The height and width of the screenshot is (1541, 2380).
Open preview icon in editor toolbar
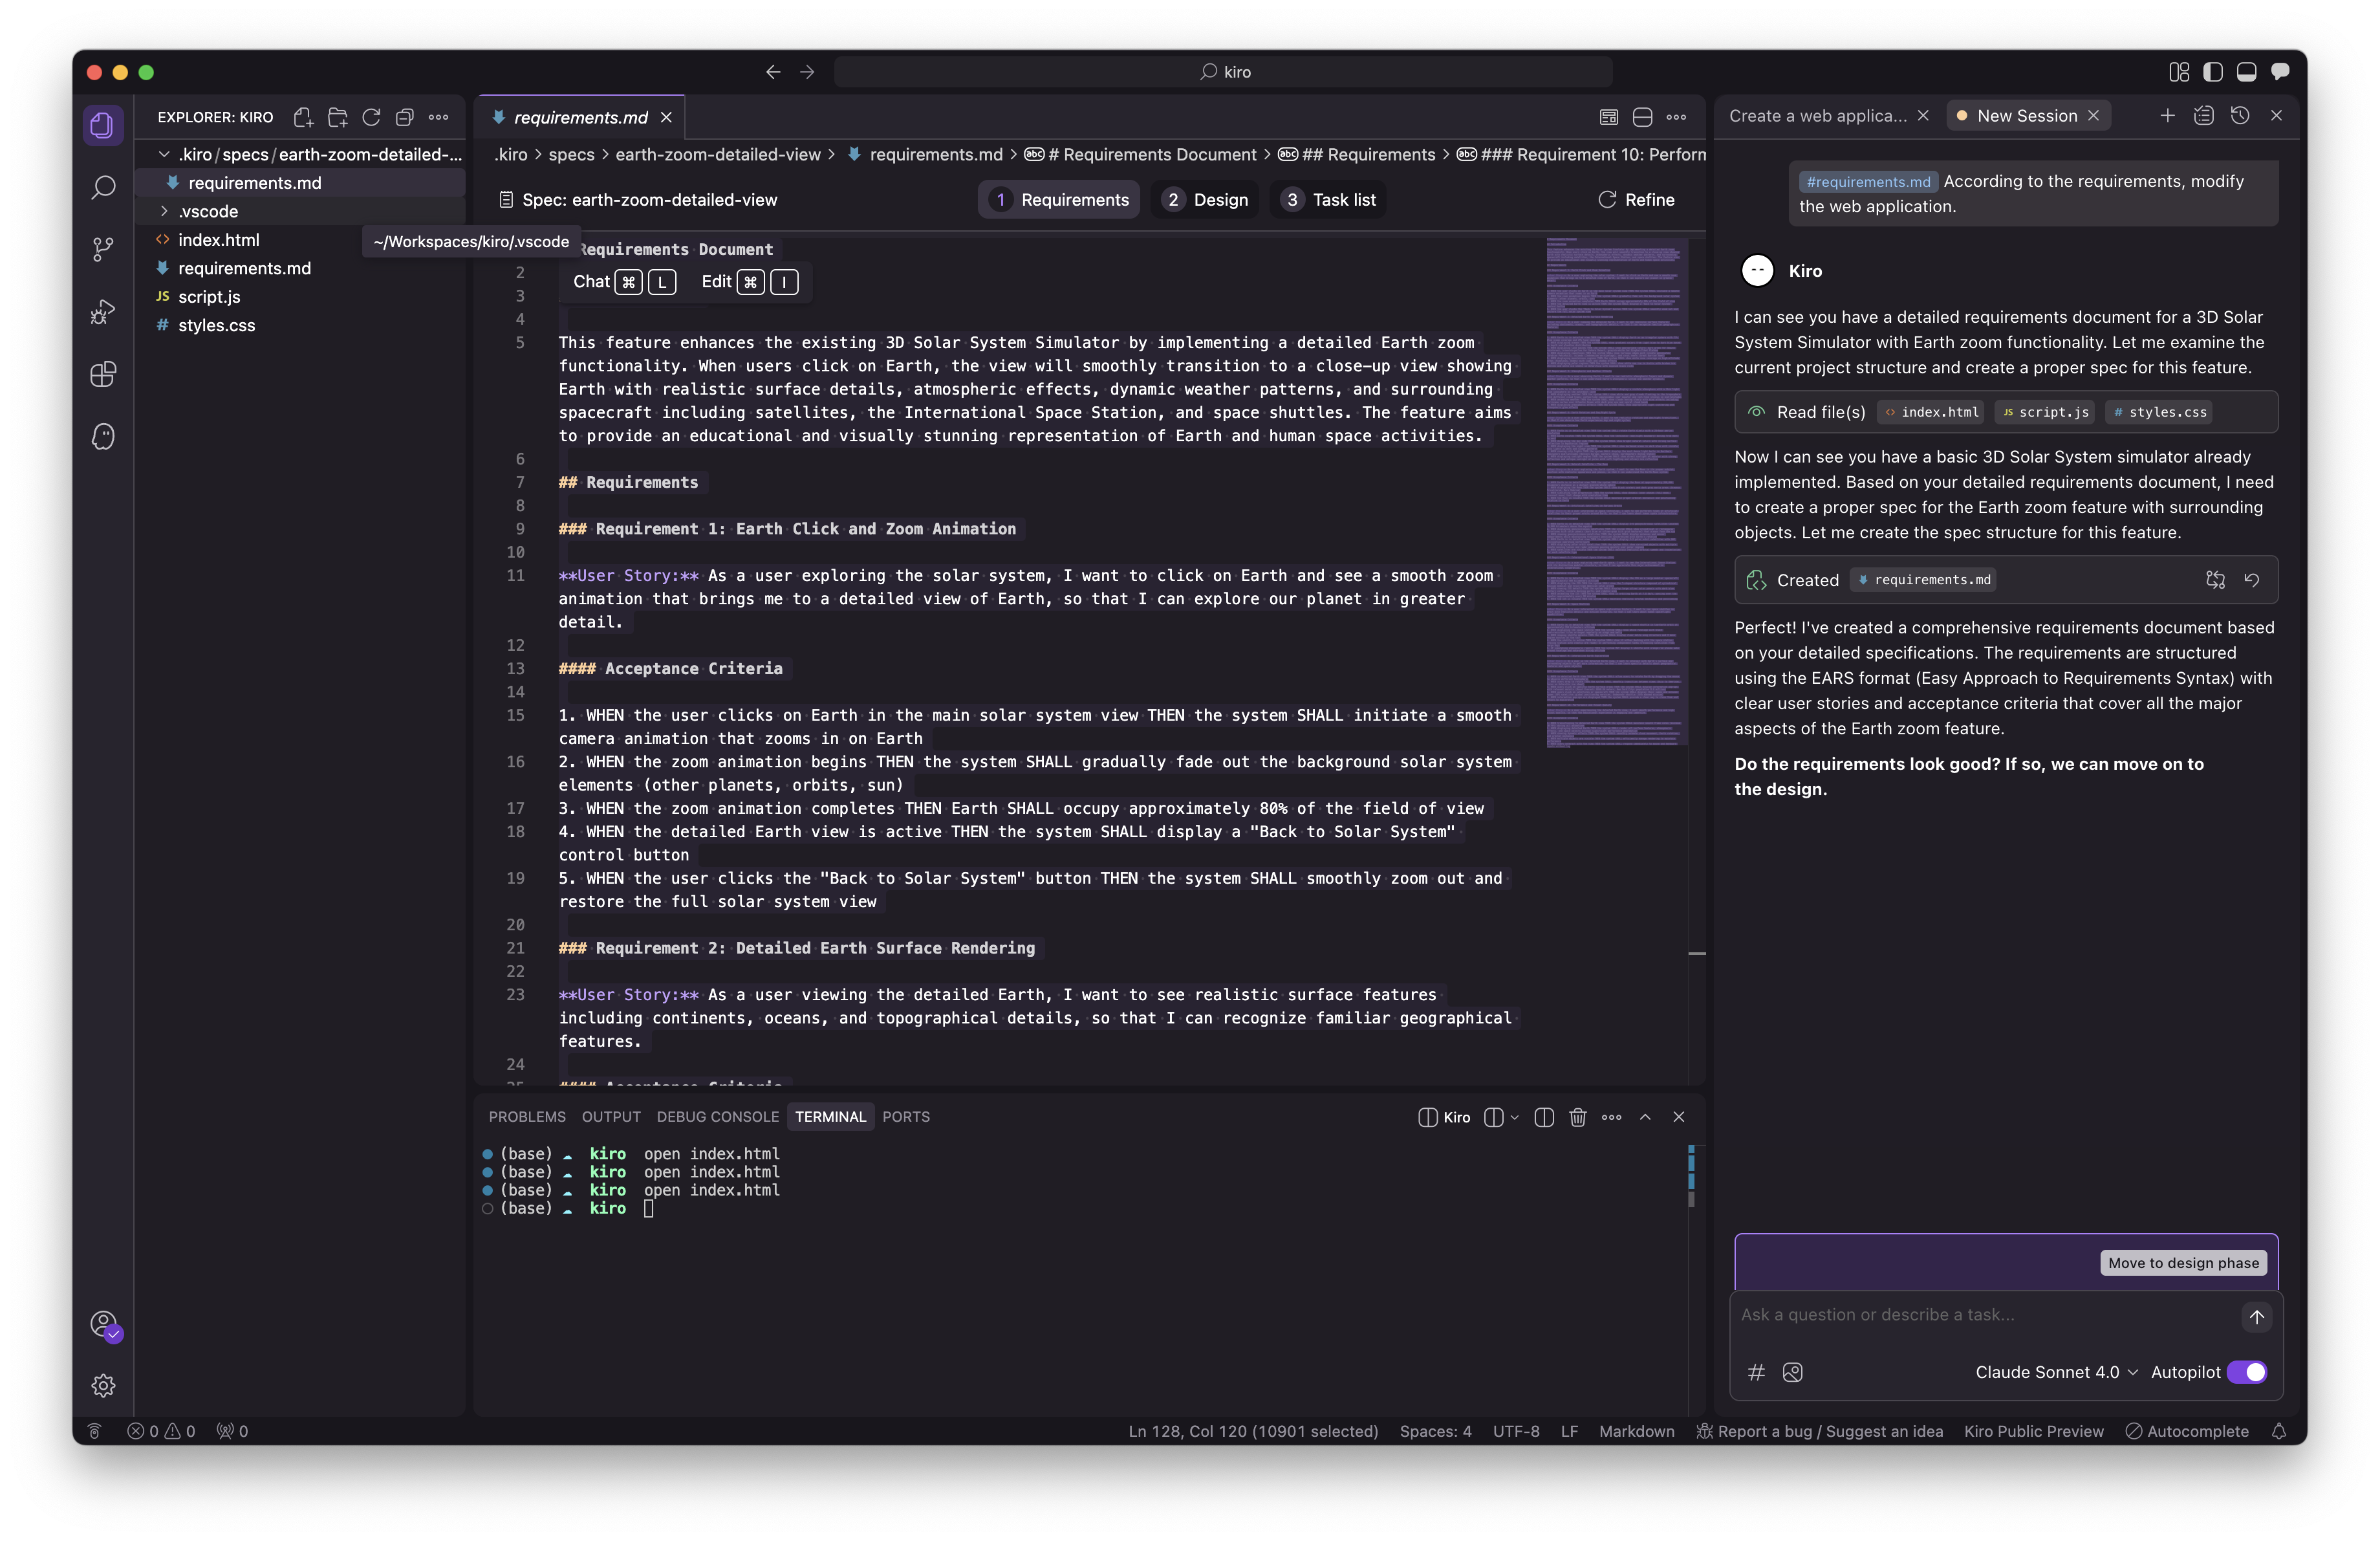point(1609,117)
